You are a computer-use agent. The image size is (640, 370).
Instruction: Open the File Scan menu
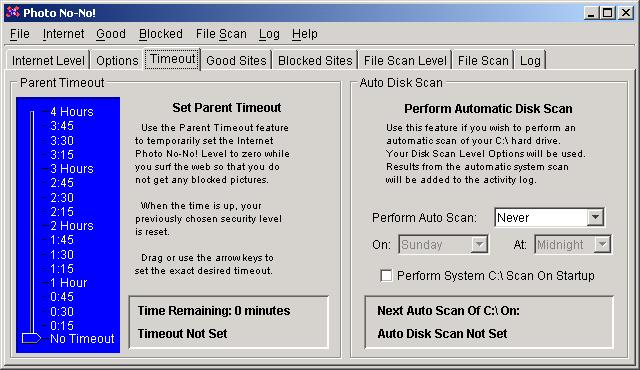point(221,34)
